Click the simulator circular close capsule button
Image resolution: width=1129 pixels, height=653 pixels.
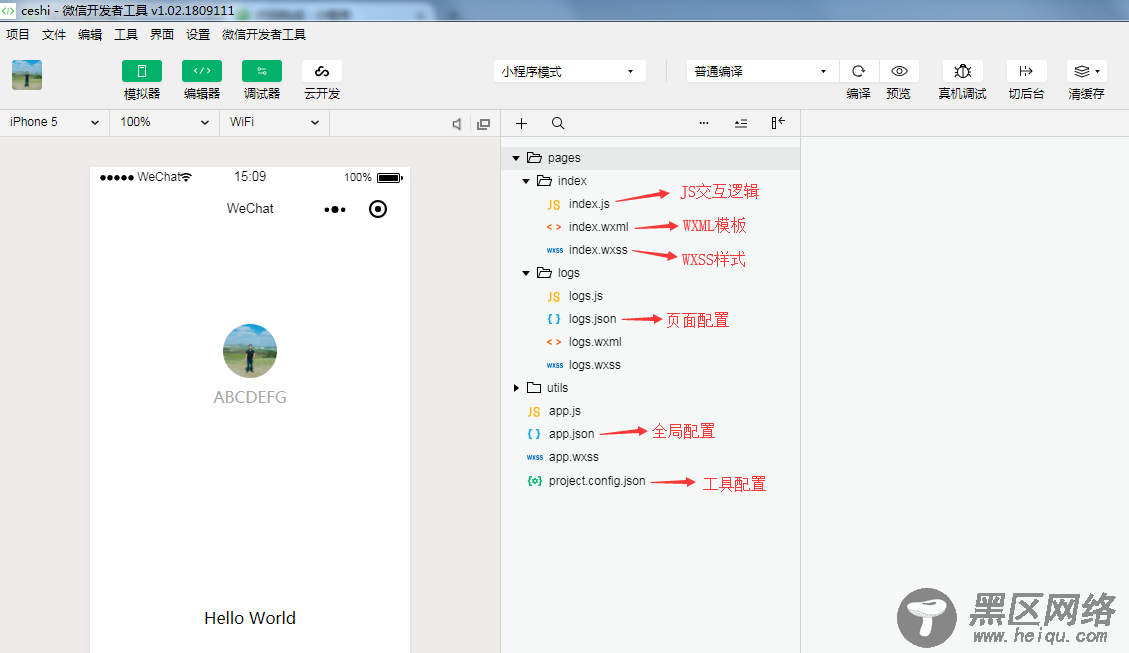[378, 209]
